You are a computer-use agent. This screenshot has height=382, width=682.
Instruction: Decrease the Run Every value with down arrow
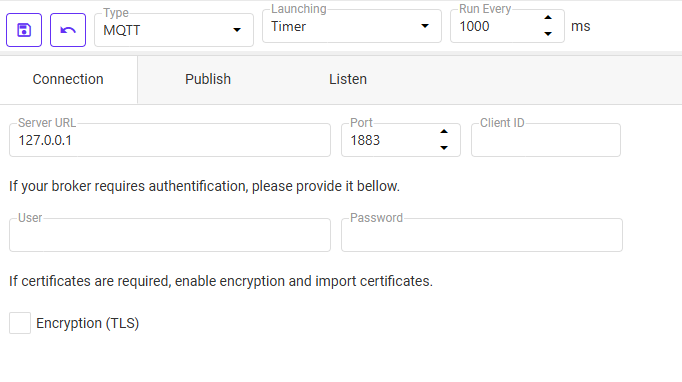click(548, 34)
